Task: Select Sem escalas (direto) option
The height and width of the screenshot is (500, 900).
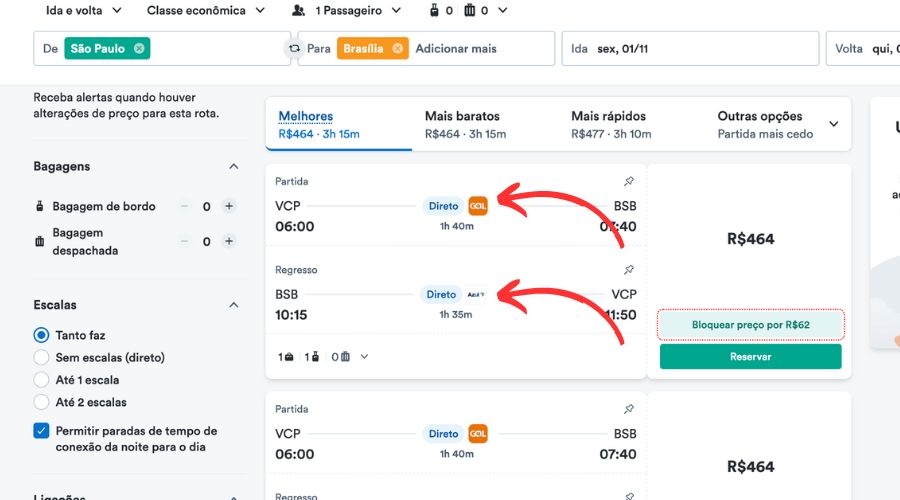Action: 41,358
